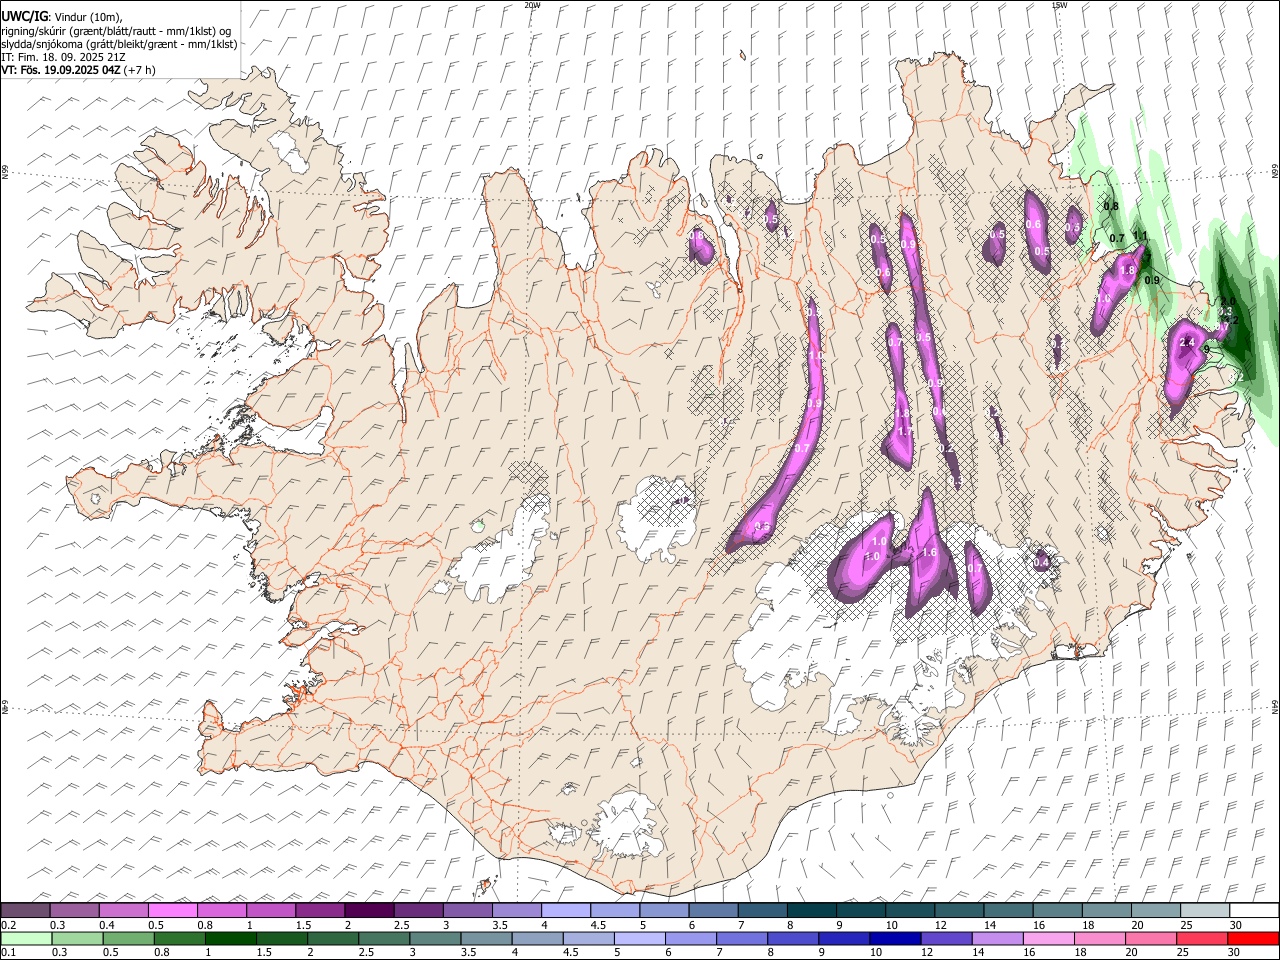The width and height of the screenshot is (1280, 960).
Task: Select the dark plum snow swatch at 0.2
Action: (x=26, y=911)
